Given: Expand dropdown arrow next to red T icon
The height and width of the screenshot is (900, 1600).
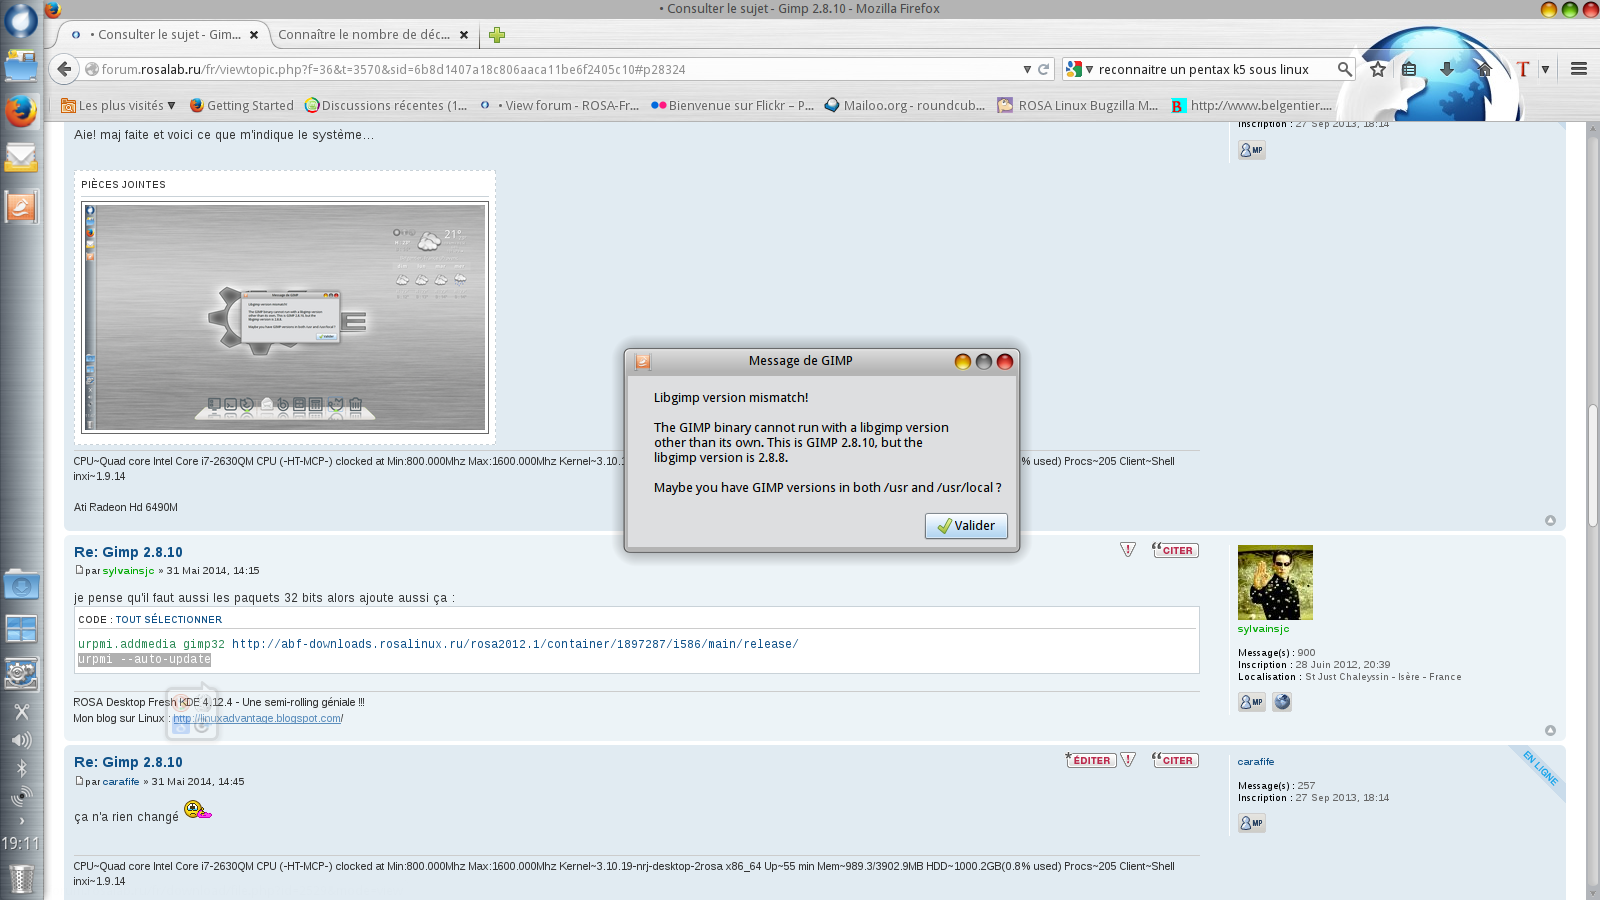Looking at the screenshot, I should tap(1545, 69).
